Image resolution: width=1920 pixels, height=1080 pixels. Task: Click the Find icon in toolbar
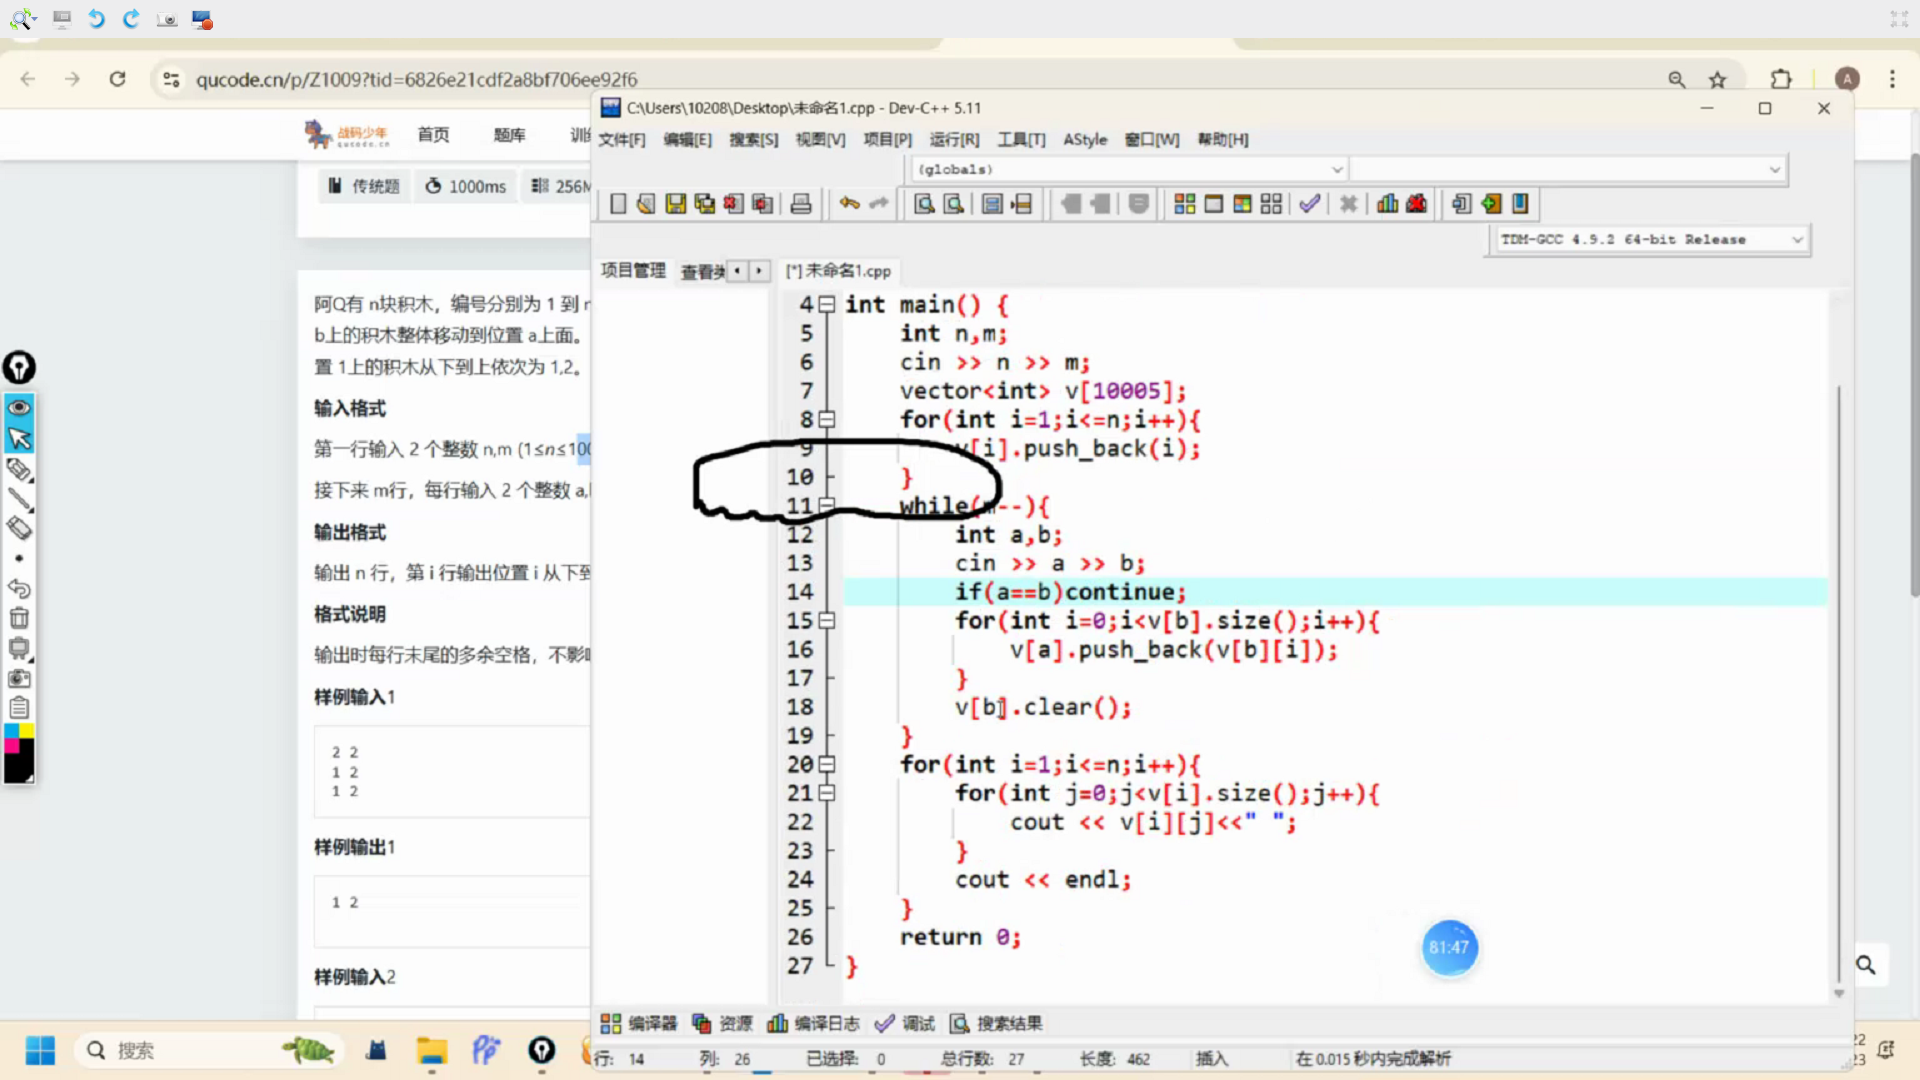pos(924,204)
